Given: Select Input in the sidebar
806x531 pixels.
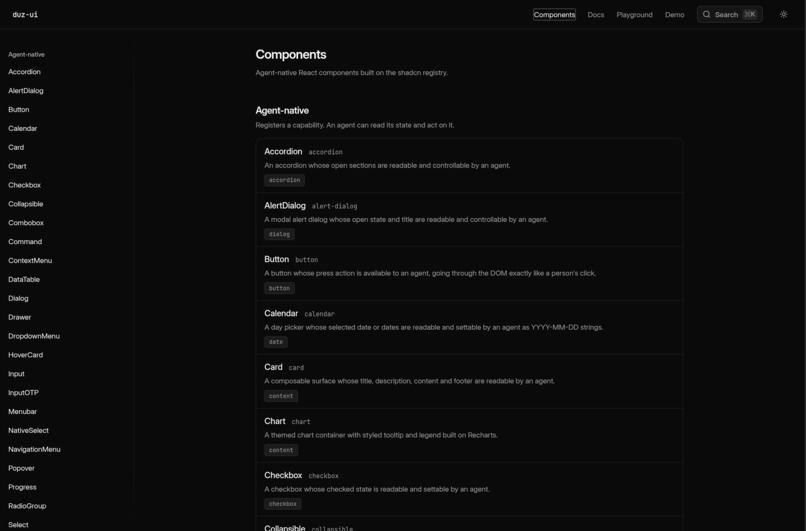Looking at the screenshot, I should [x=16, y=373].
